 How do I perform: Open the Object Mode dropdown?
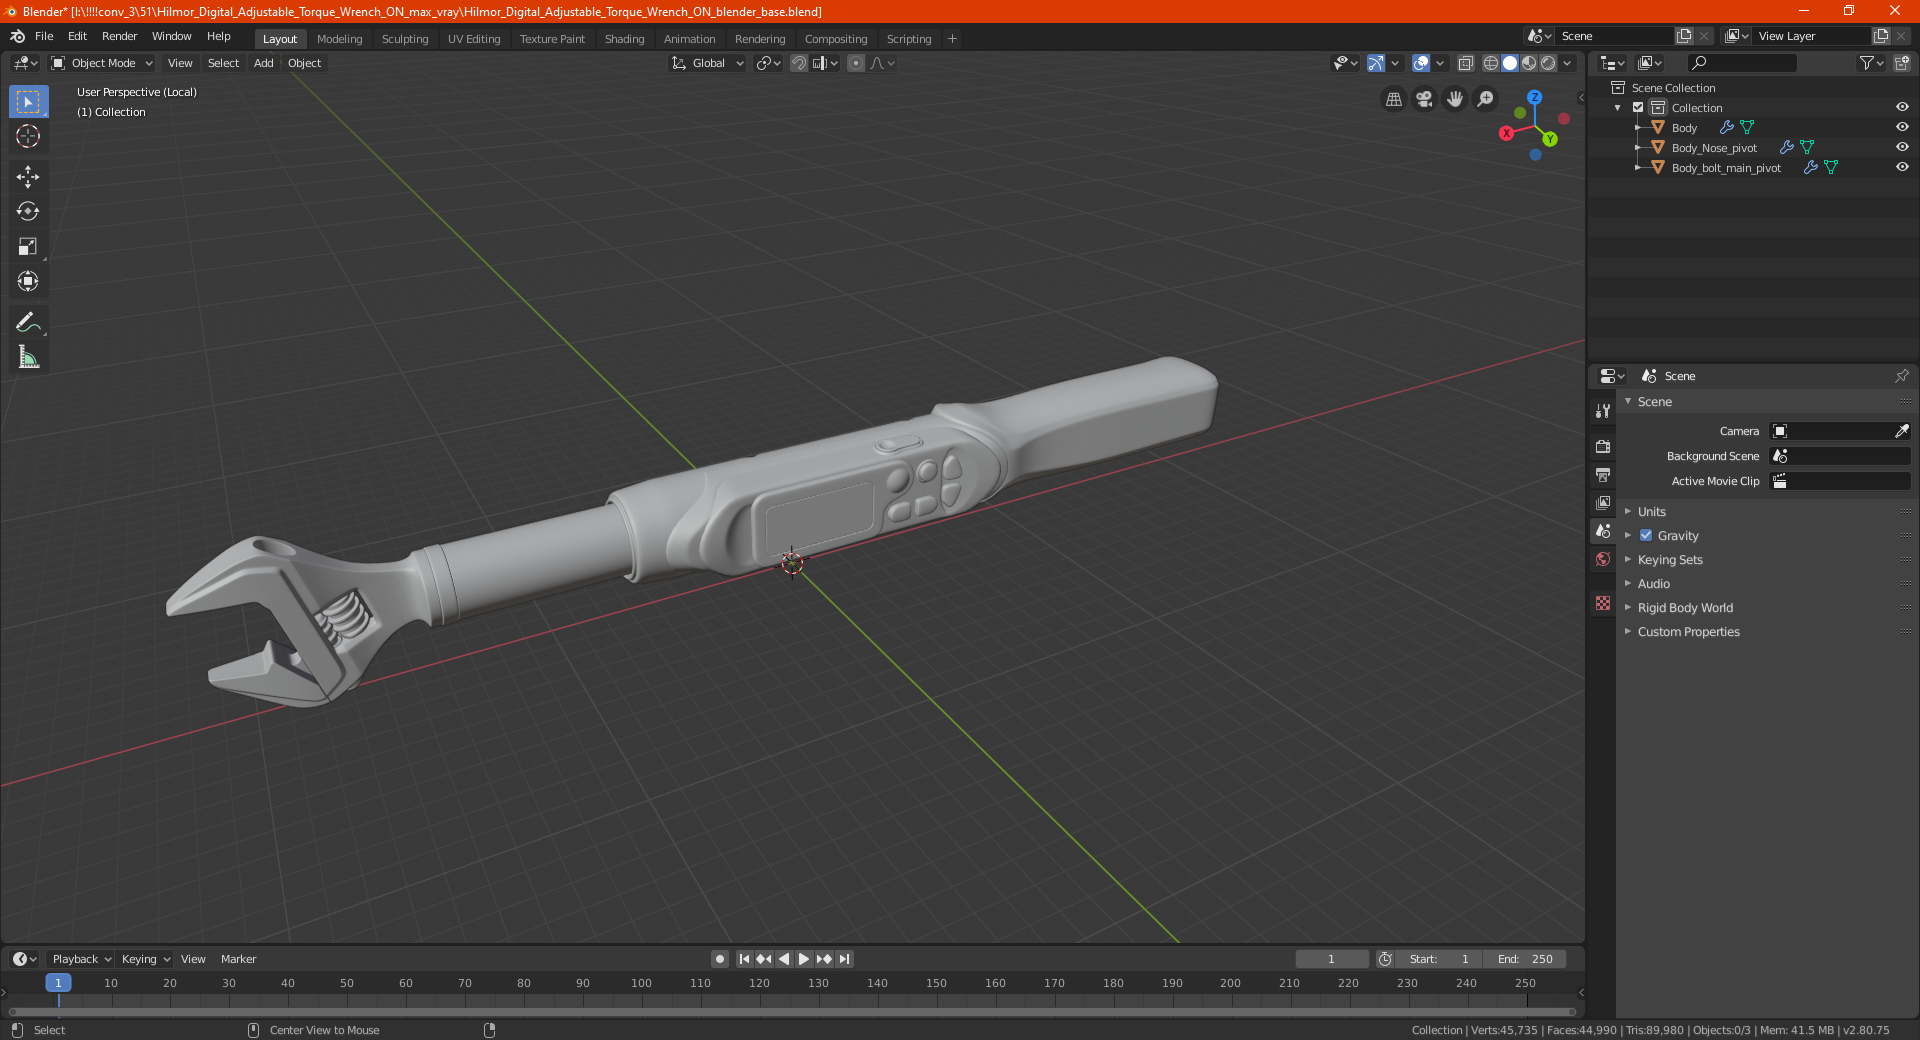tap(102, 63)
